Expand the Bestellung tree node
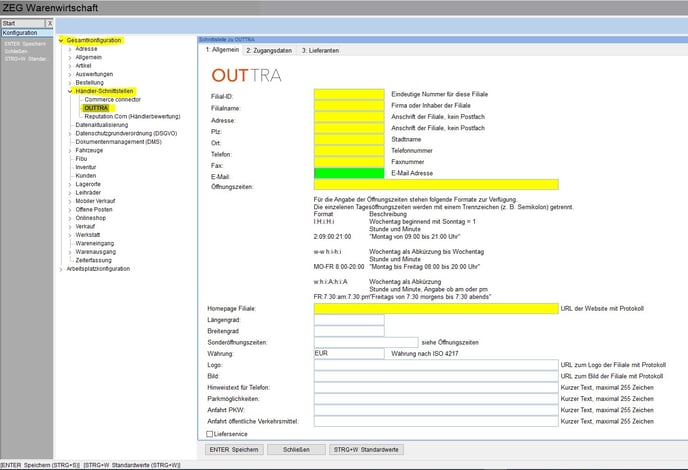 [x=70, y=83]
